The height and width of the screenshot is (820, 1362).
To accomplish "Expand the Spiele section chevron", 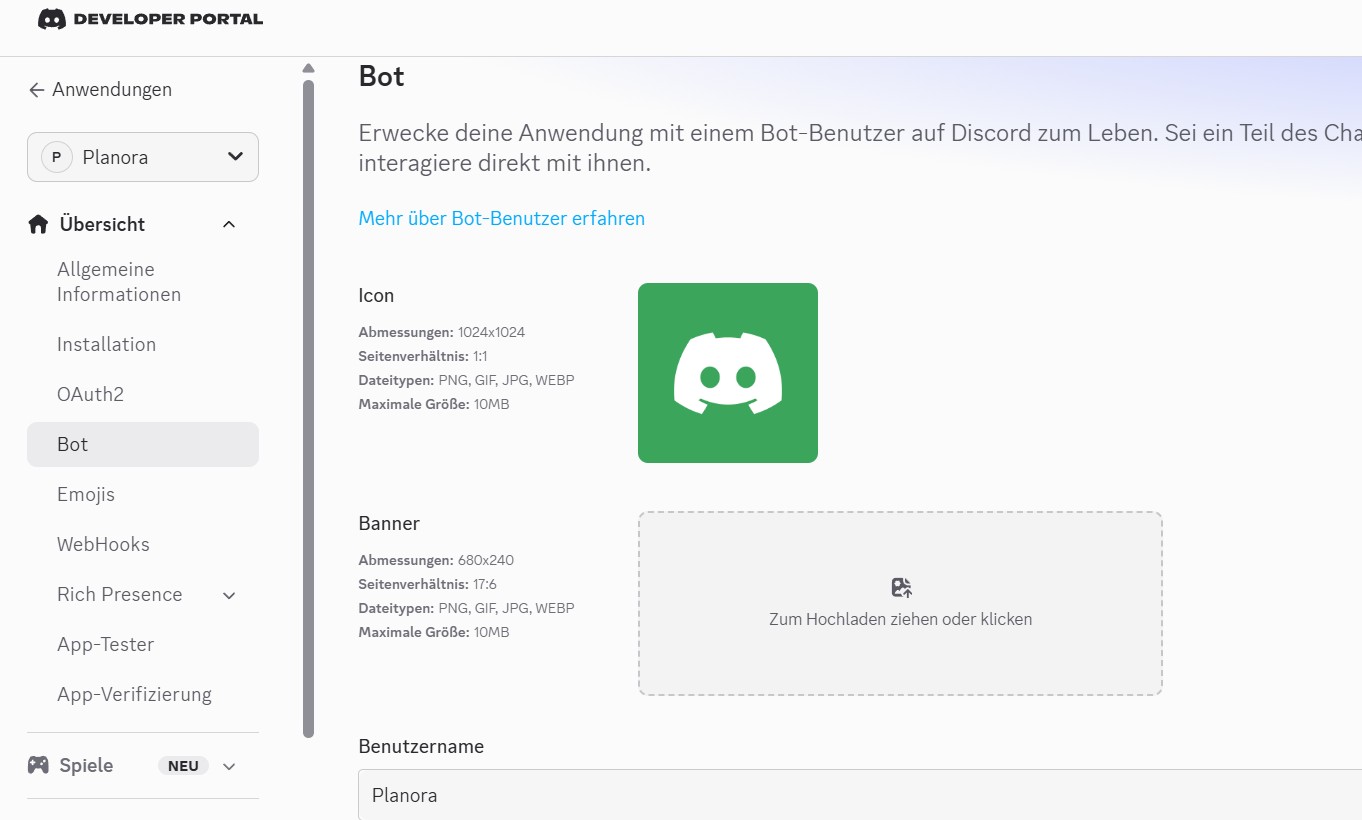I will (229, 766).
